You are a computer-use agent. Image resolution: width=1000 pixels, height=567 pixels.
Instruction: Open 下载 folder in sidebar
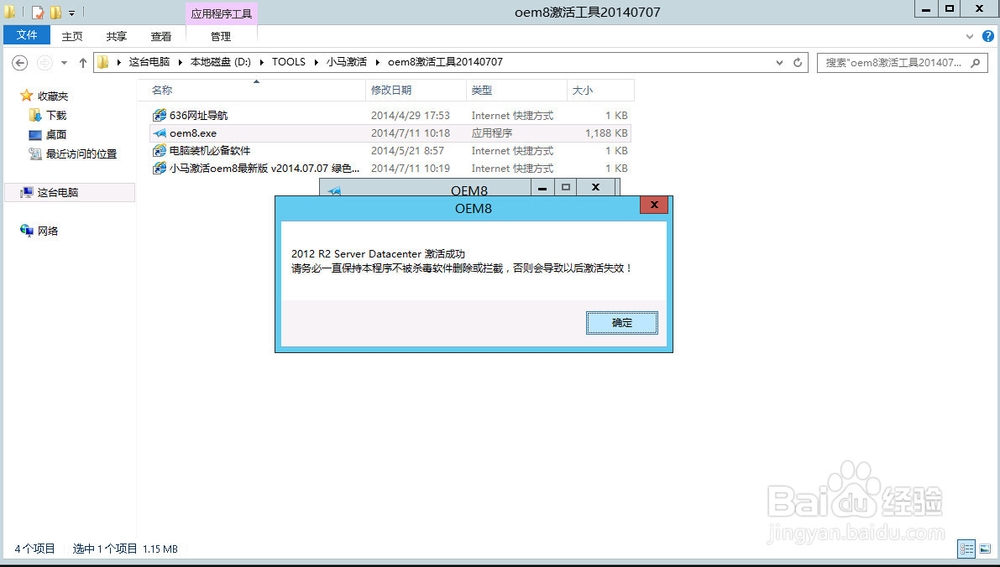56,115
